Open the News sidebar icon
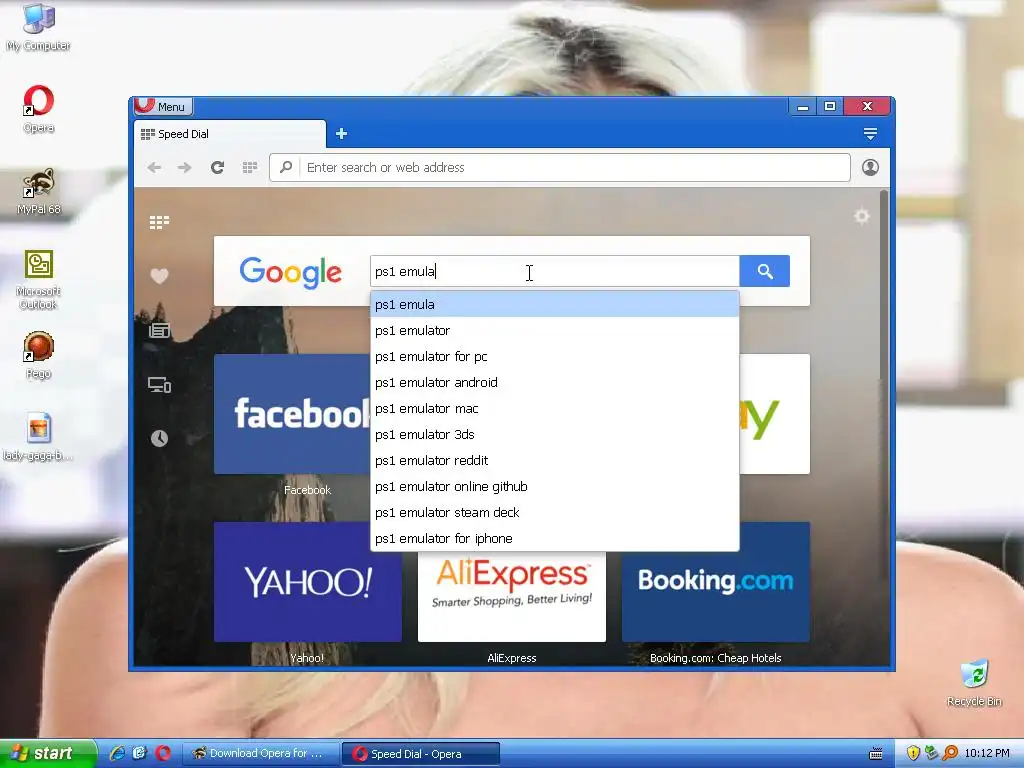This screenshot has width=1024, height=768. click(x=159, y=330)
